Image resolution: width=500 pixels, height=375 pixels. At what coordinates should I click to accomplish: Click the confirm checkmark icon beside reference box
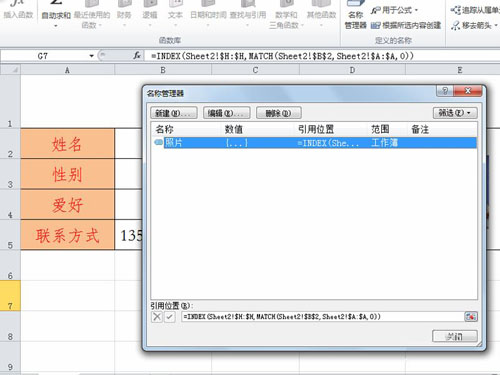pos(169,316)
